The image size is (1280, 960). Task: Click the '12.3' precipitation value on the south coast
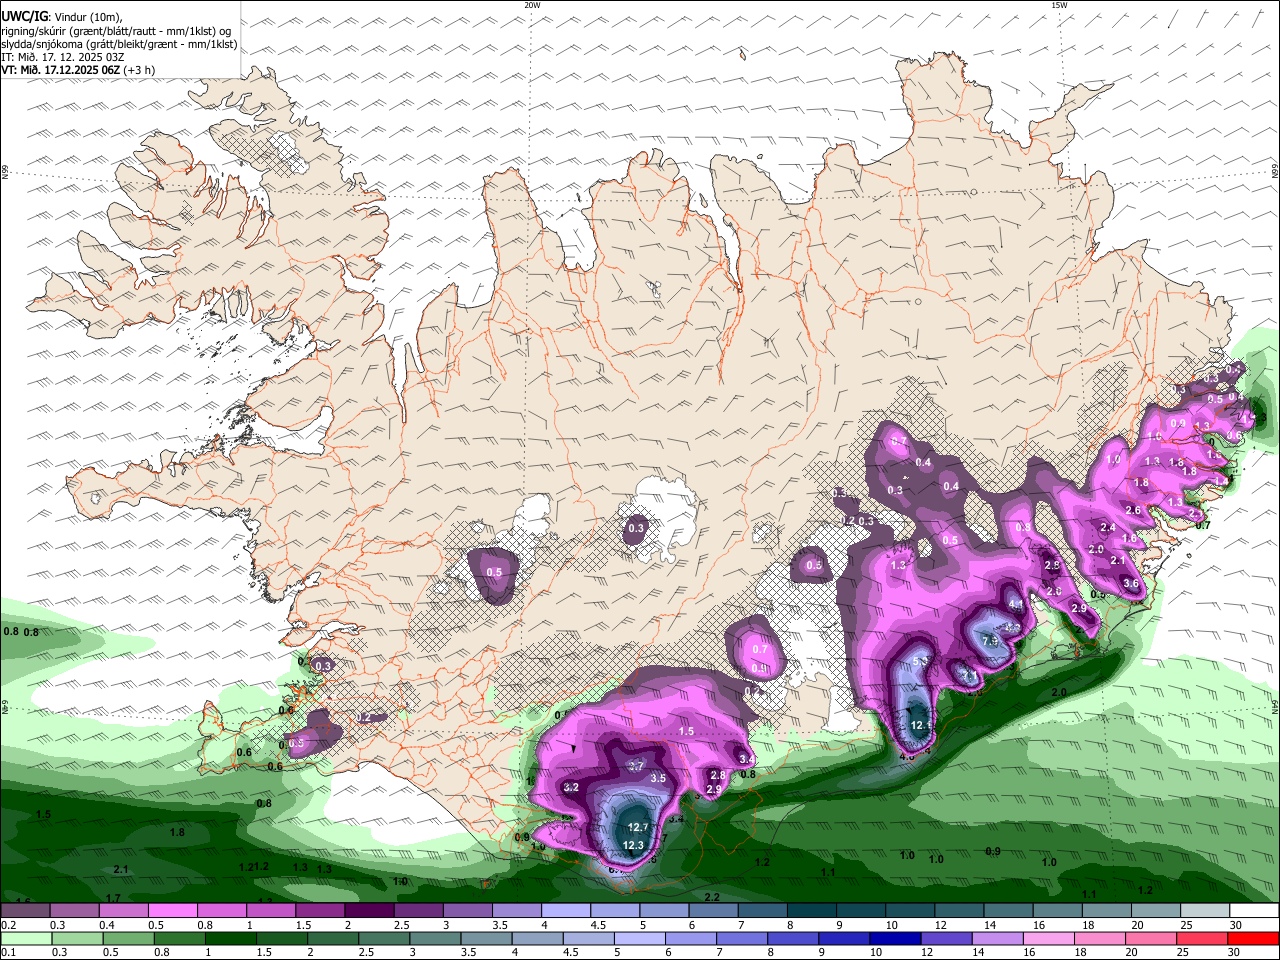click(633, 846)
